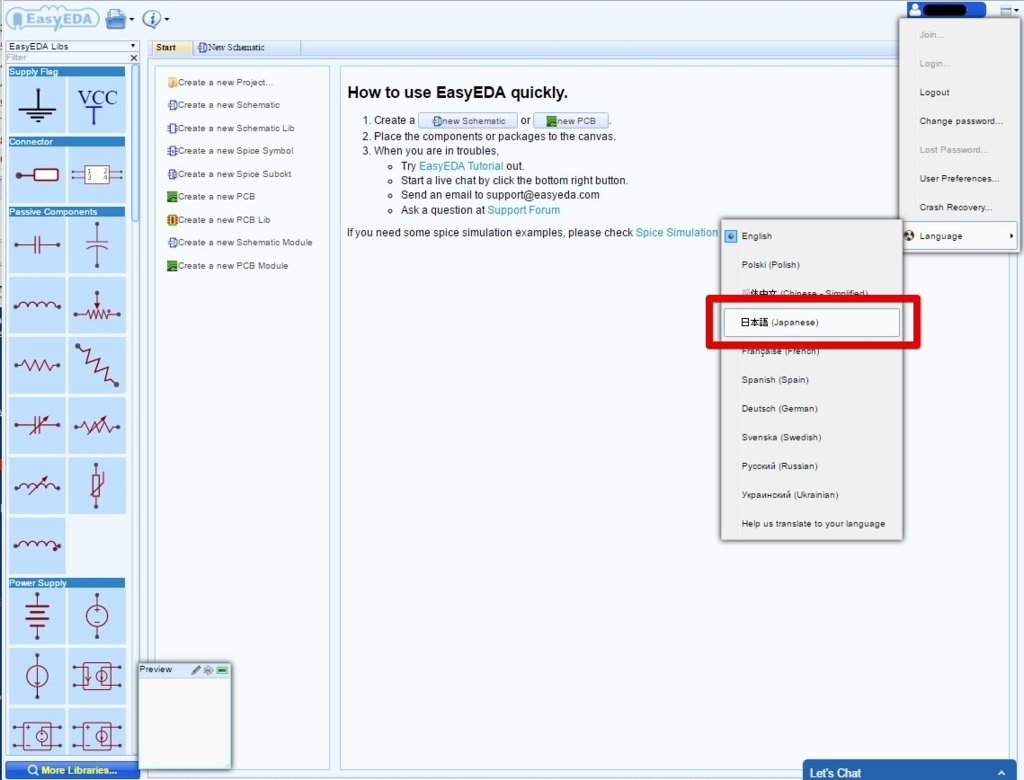The height and width of the screenshot is (780, 1024).
Task: Choose Ukrainian language option
Action: 812,495
